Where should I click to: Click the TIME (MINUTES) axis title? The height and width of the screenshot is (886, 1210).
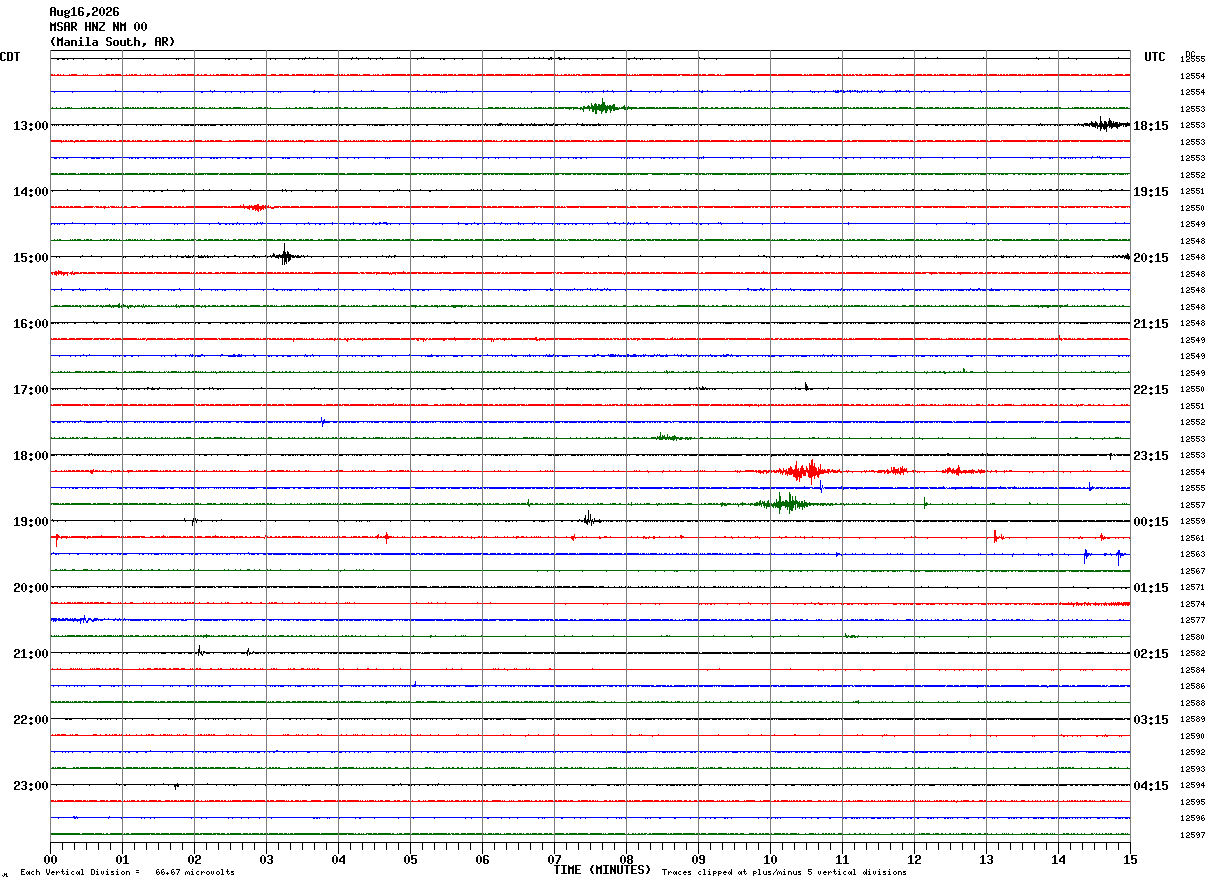coord(602,870)
